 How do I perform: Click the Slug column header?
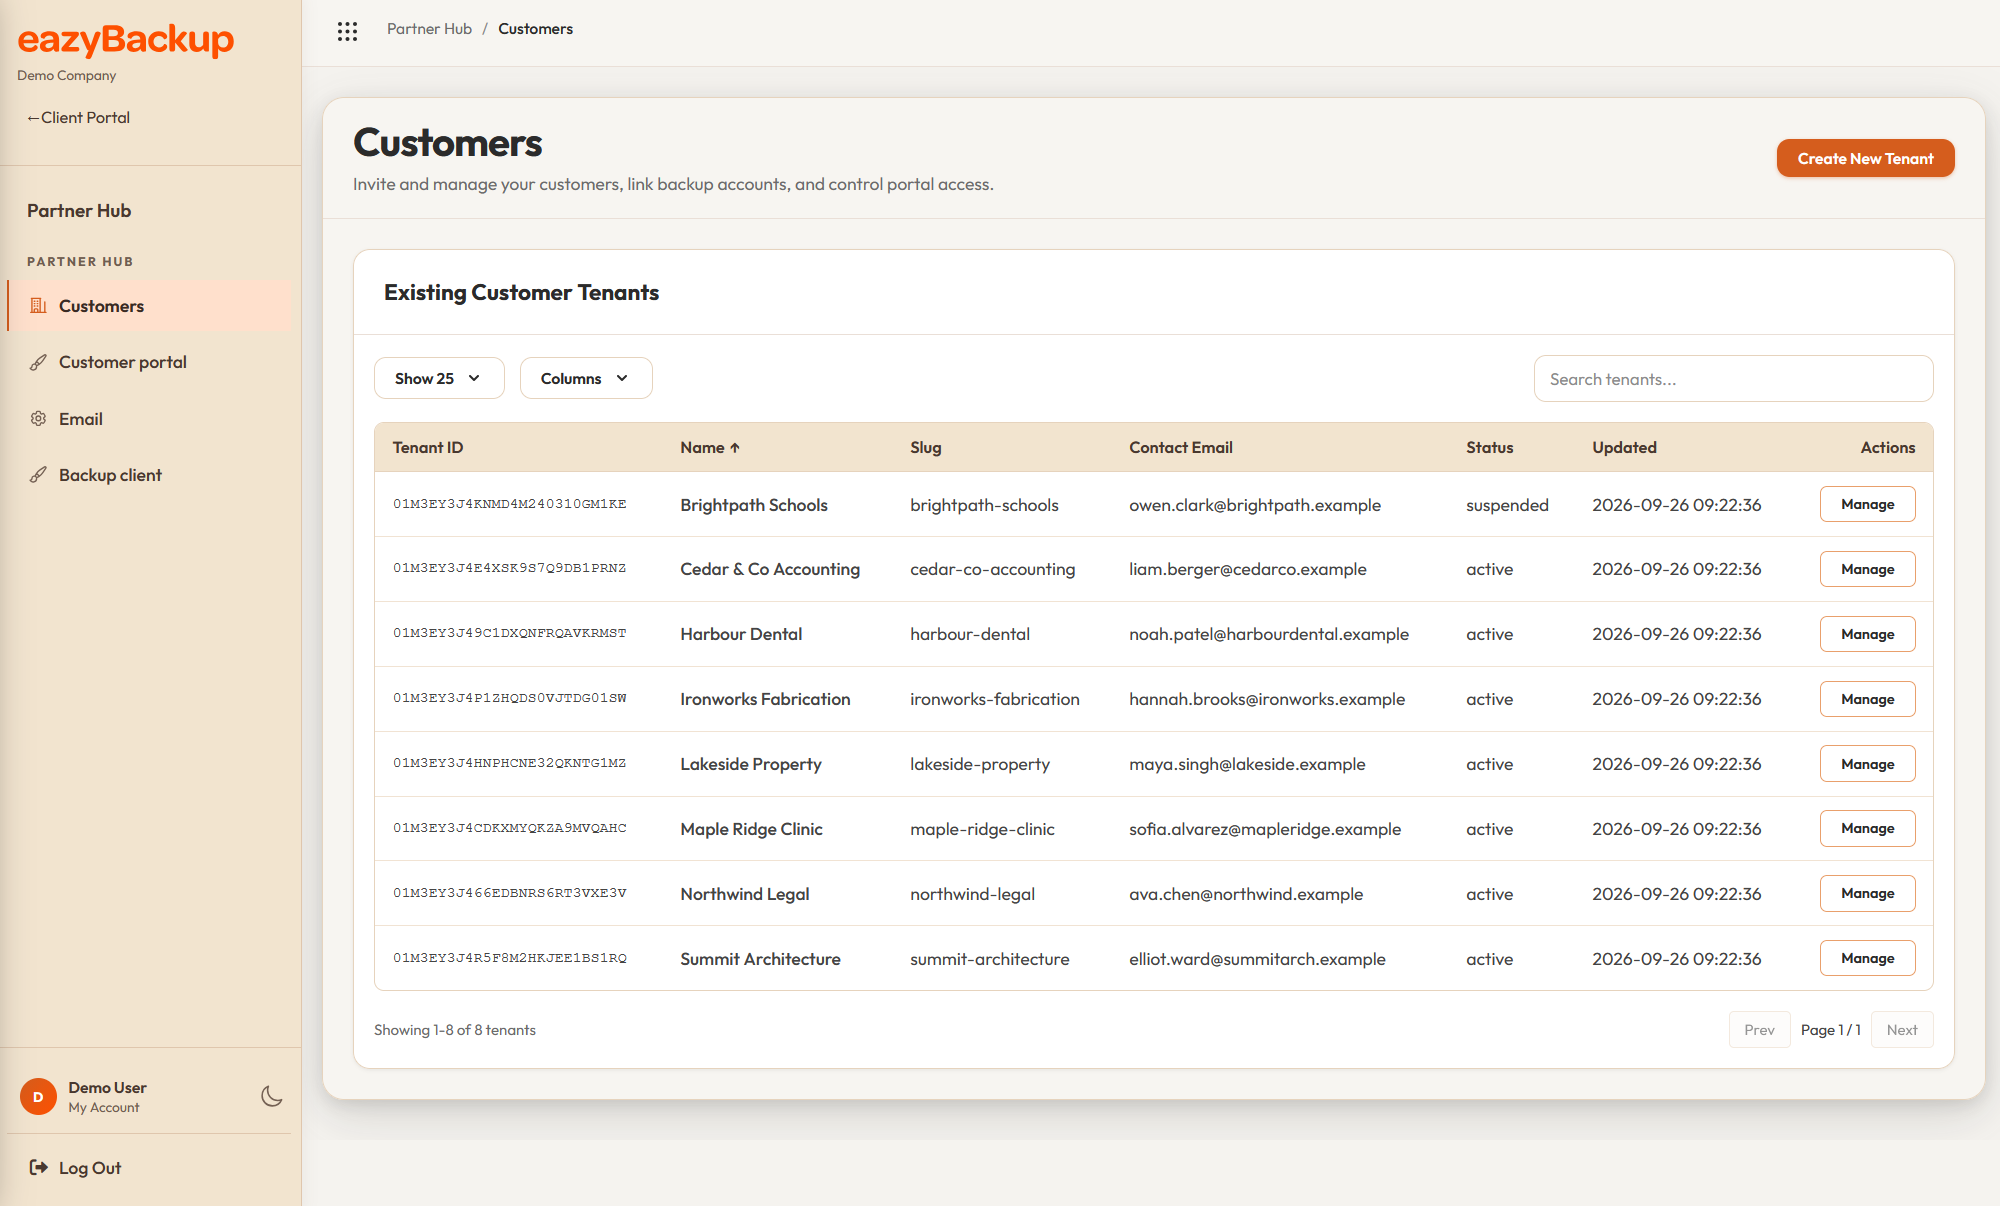[926, 448]
